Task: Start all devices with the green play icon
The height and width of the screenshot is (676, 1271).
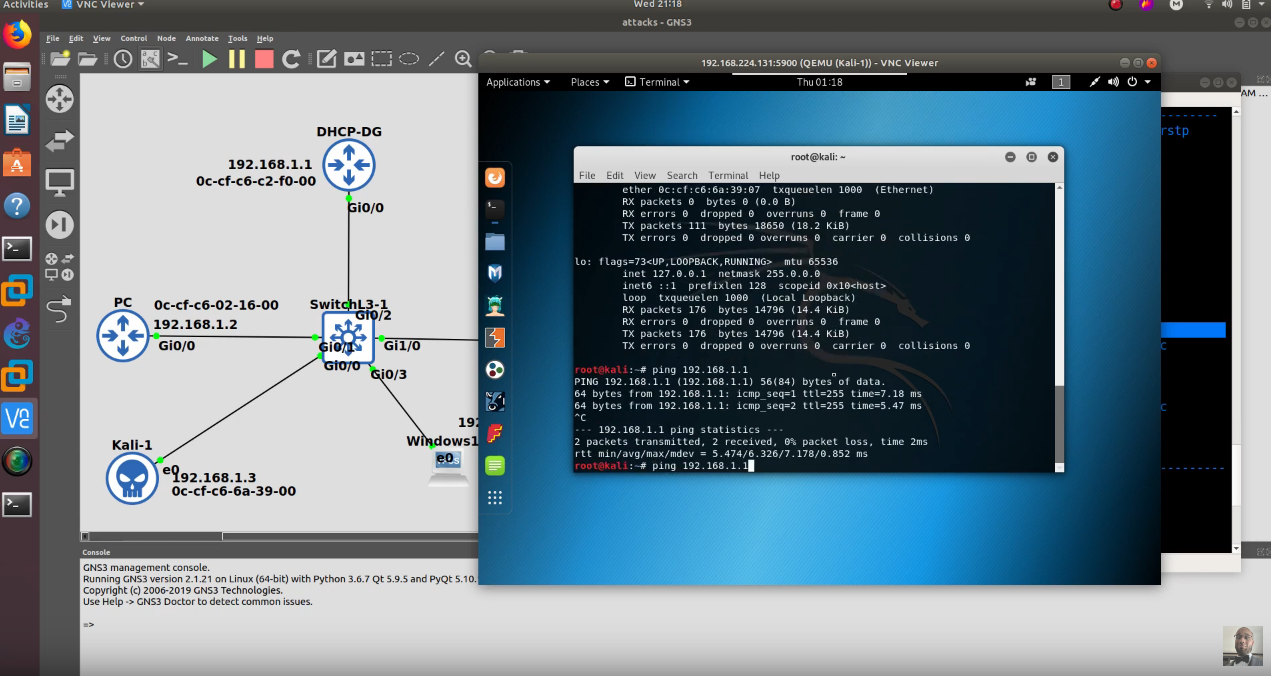Action: click(210, 58)
